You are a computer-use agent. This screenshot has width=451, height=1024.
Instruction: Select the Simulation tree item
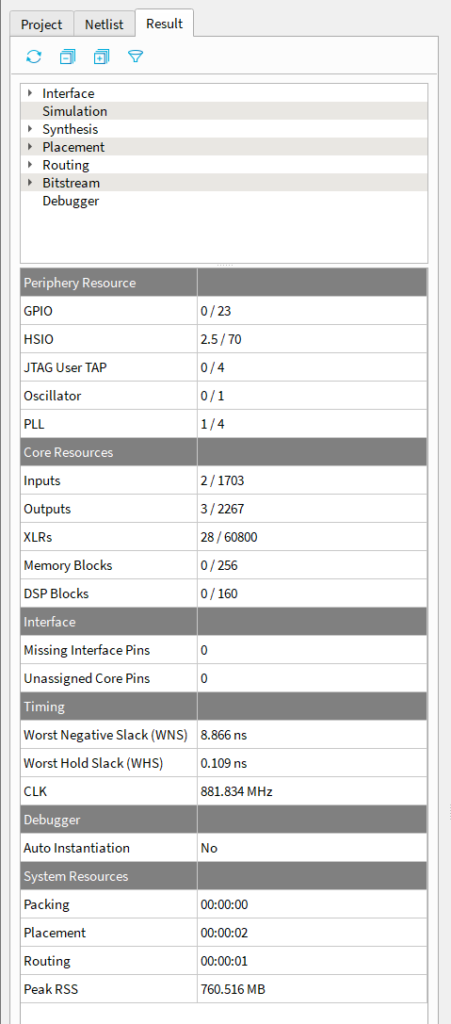pos(74,111)
